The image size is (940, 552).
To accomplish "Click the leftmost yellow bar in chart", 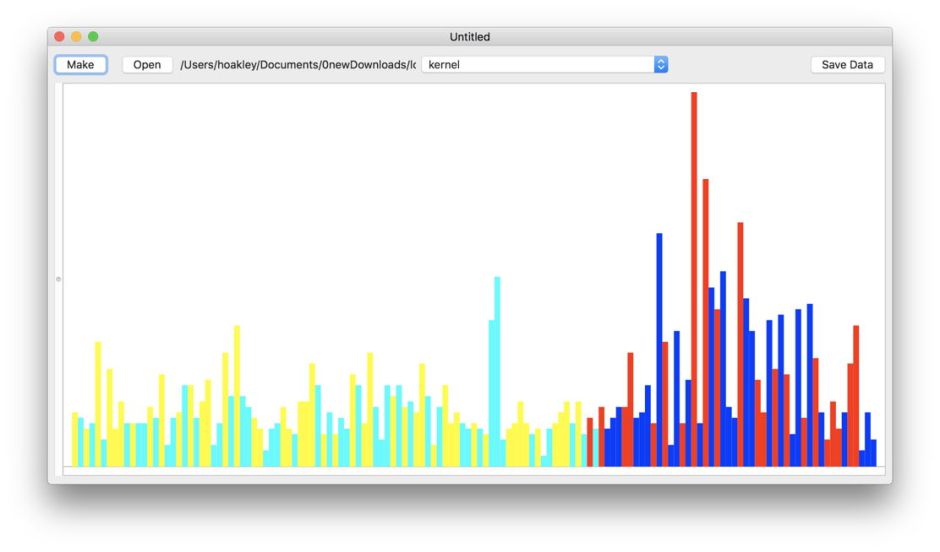I will pyautogui.click(x=75, y=439).
